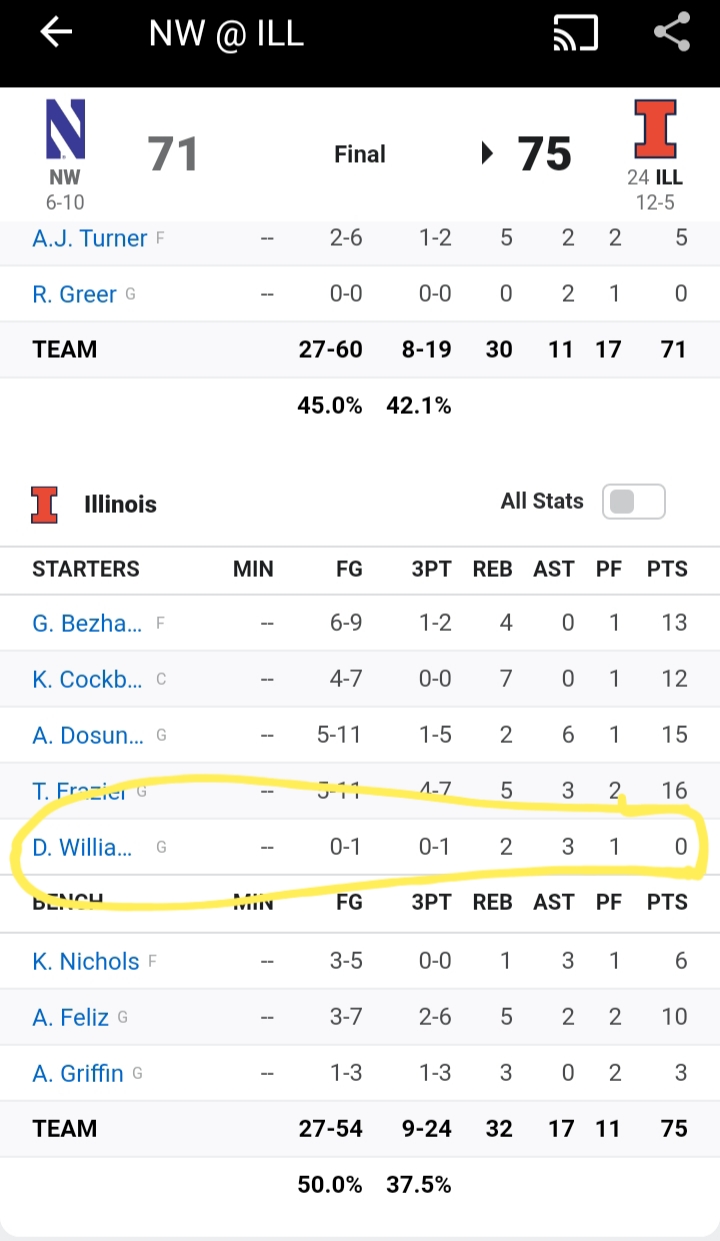Open A. Griffin player link

pyautogui.click(x=78, y=1073)
